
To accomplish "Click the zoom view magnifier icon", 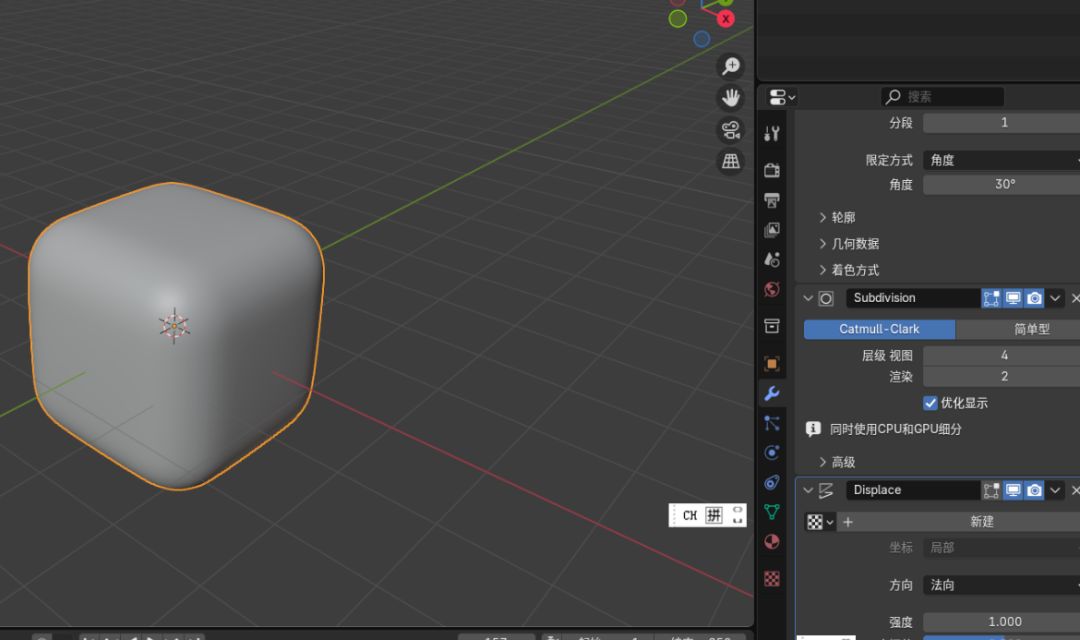I will click(x=732, y=66).
